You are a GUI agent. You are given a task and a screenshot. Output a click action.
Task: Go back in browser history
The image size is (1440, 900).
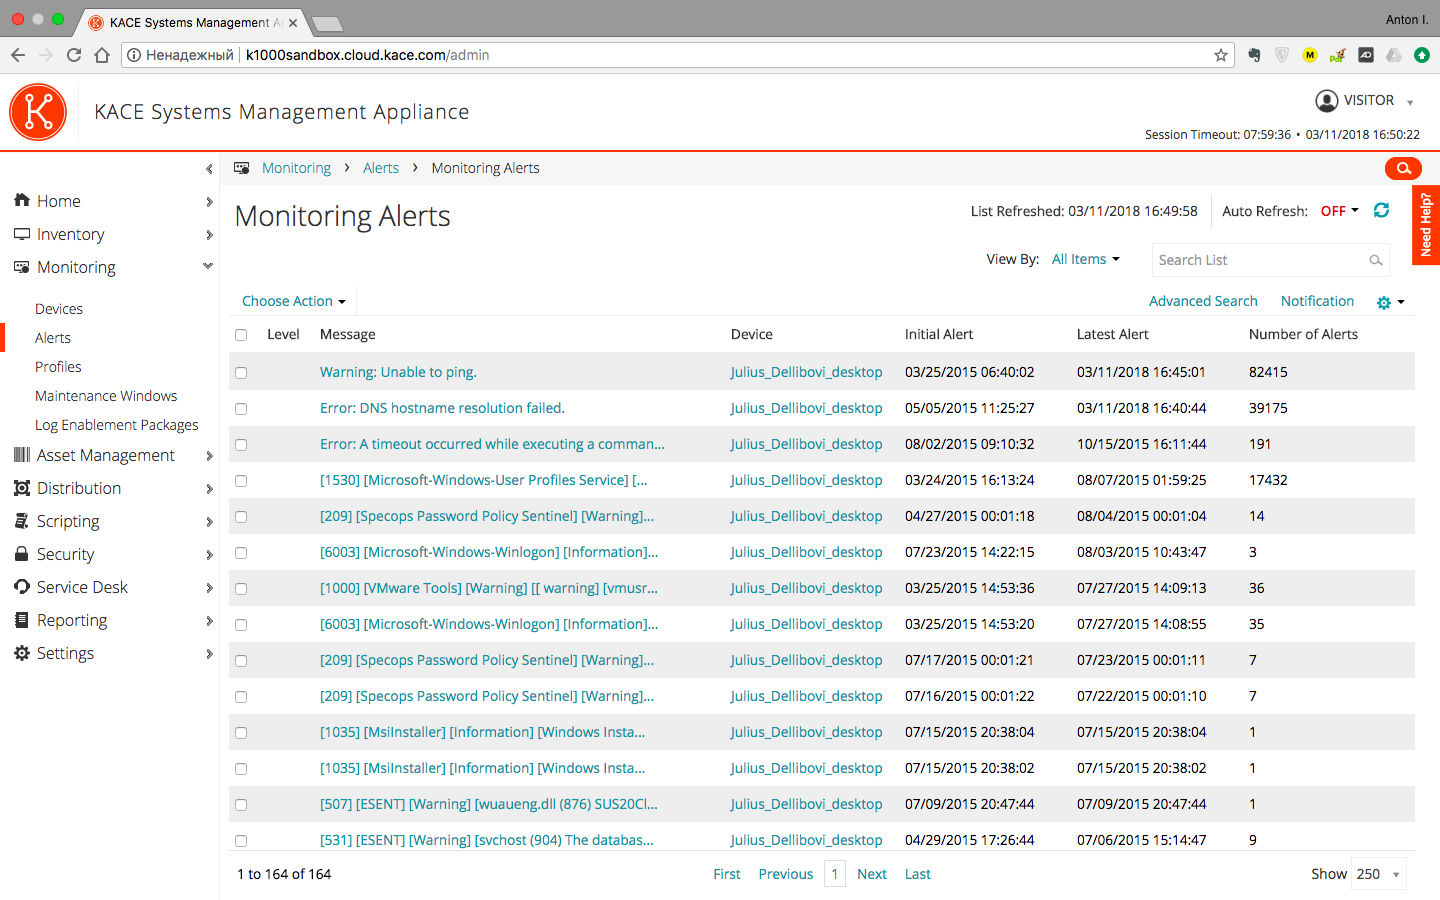click(x=18, y=55)
